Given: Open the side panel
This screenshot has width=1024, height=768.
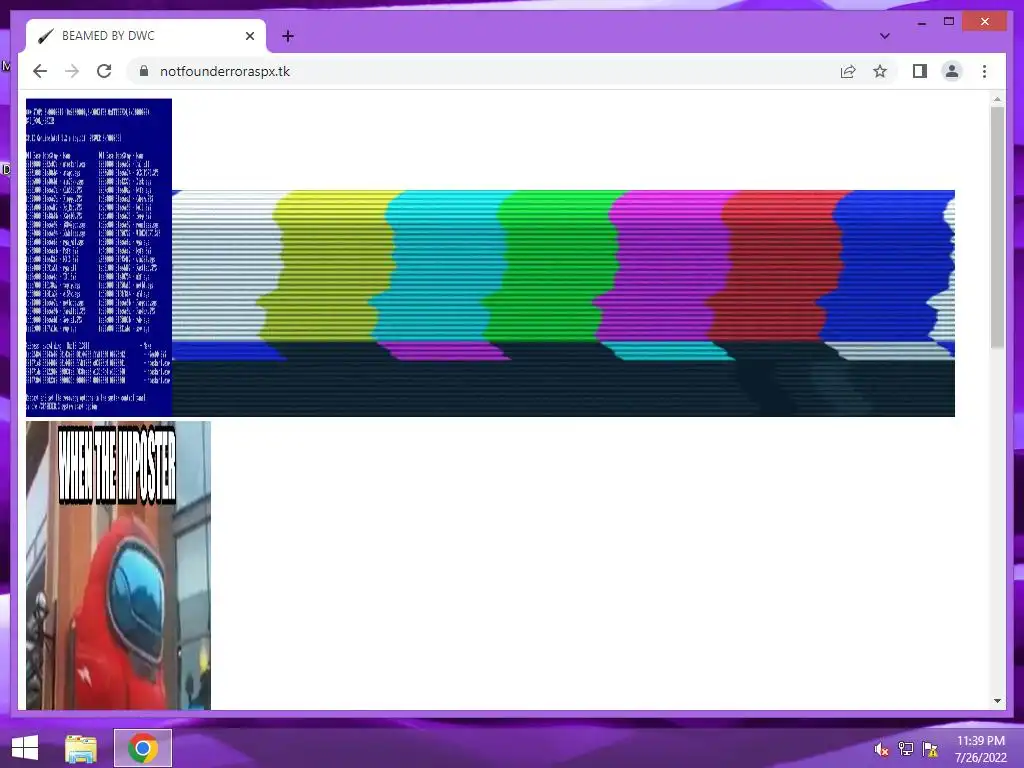Looking at the screenshot, I should click(920, 71).
